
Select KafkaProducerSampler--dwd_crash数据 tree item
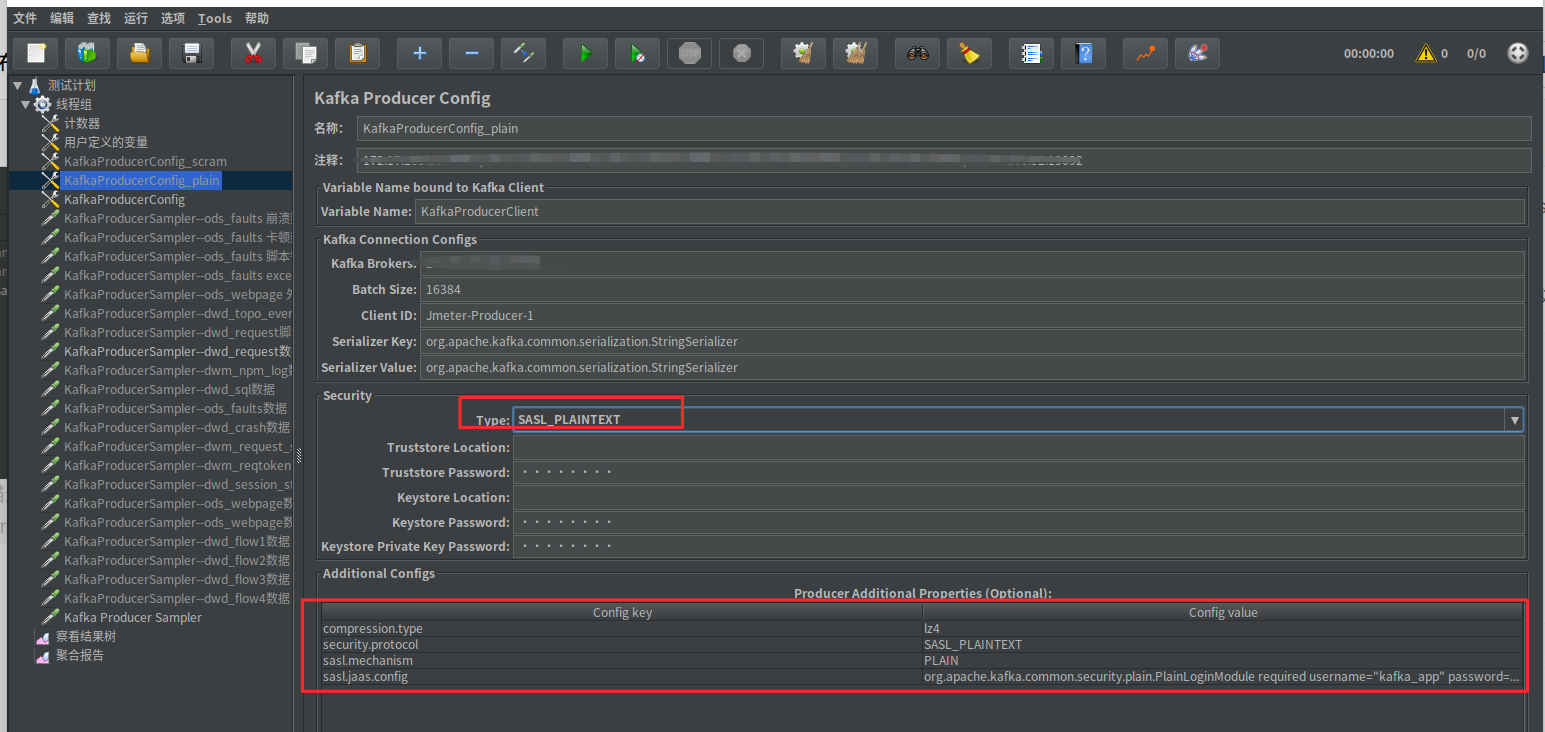pyautogui.click(x=177, y=427)
